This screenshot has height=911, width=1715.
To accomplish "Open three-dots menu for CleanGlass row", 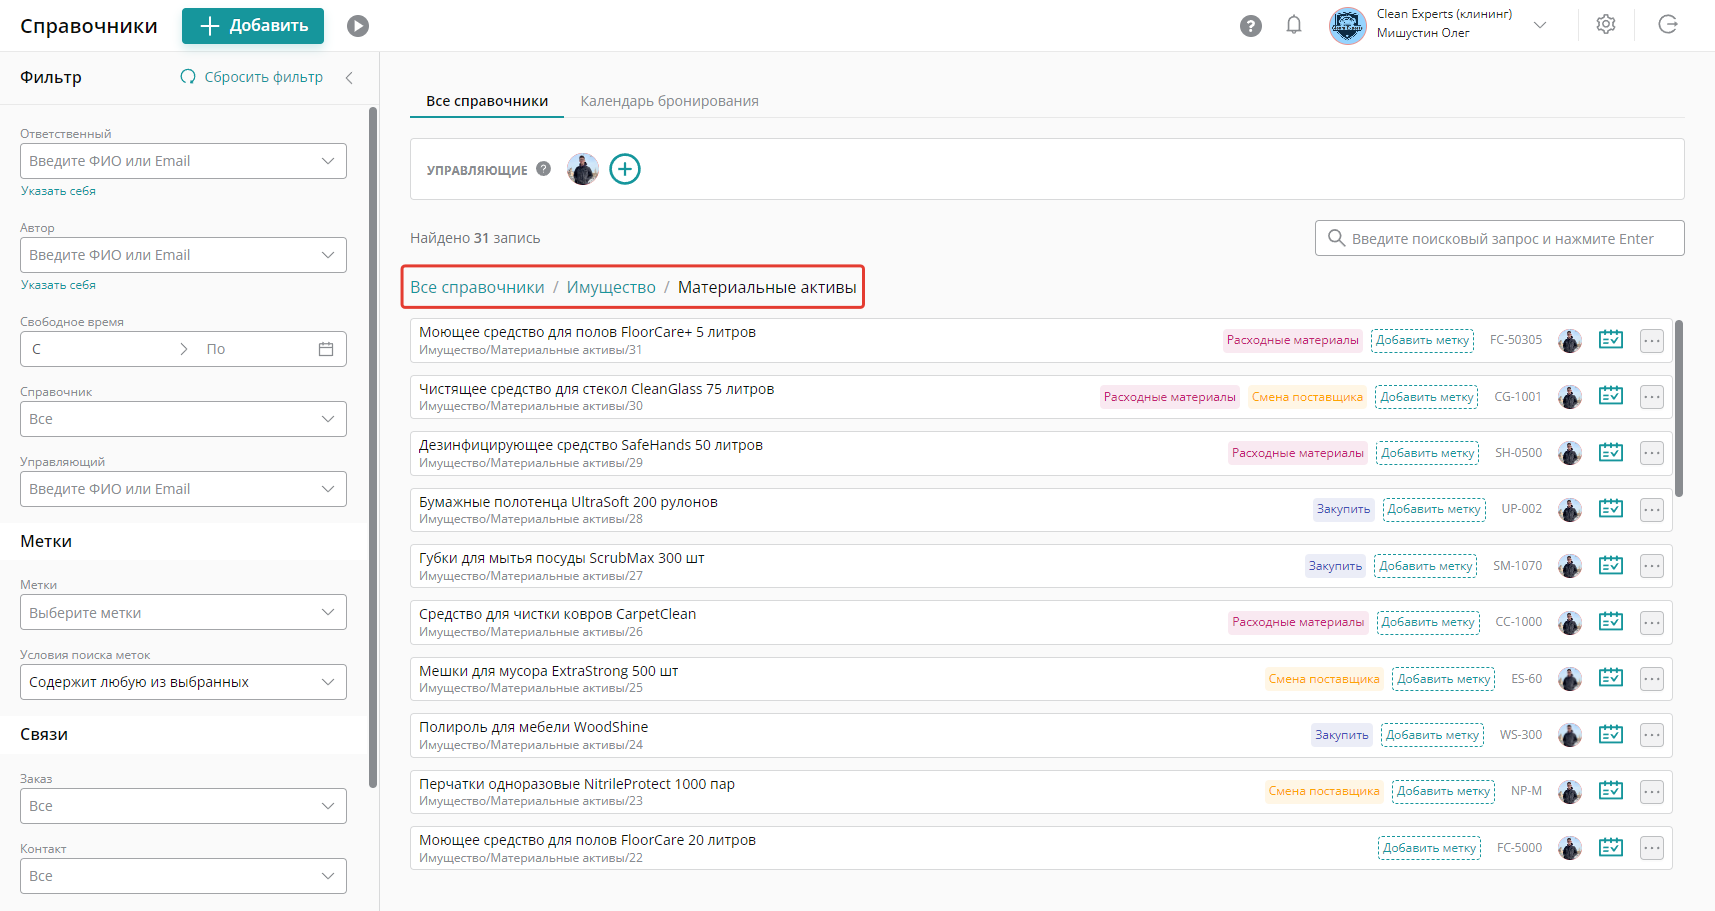I will [x=1652, y=397].
